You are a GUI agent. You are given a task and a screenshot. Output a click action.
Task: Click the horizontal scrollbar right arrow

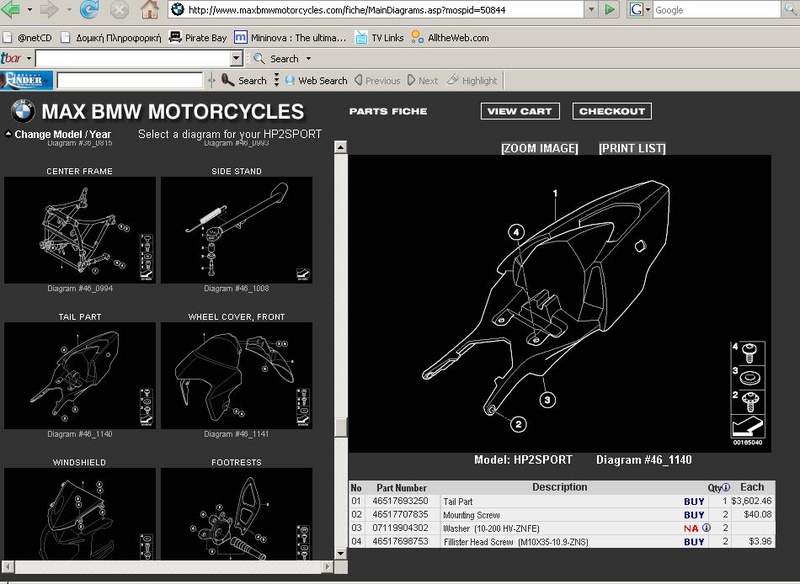[328, 566]
